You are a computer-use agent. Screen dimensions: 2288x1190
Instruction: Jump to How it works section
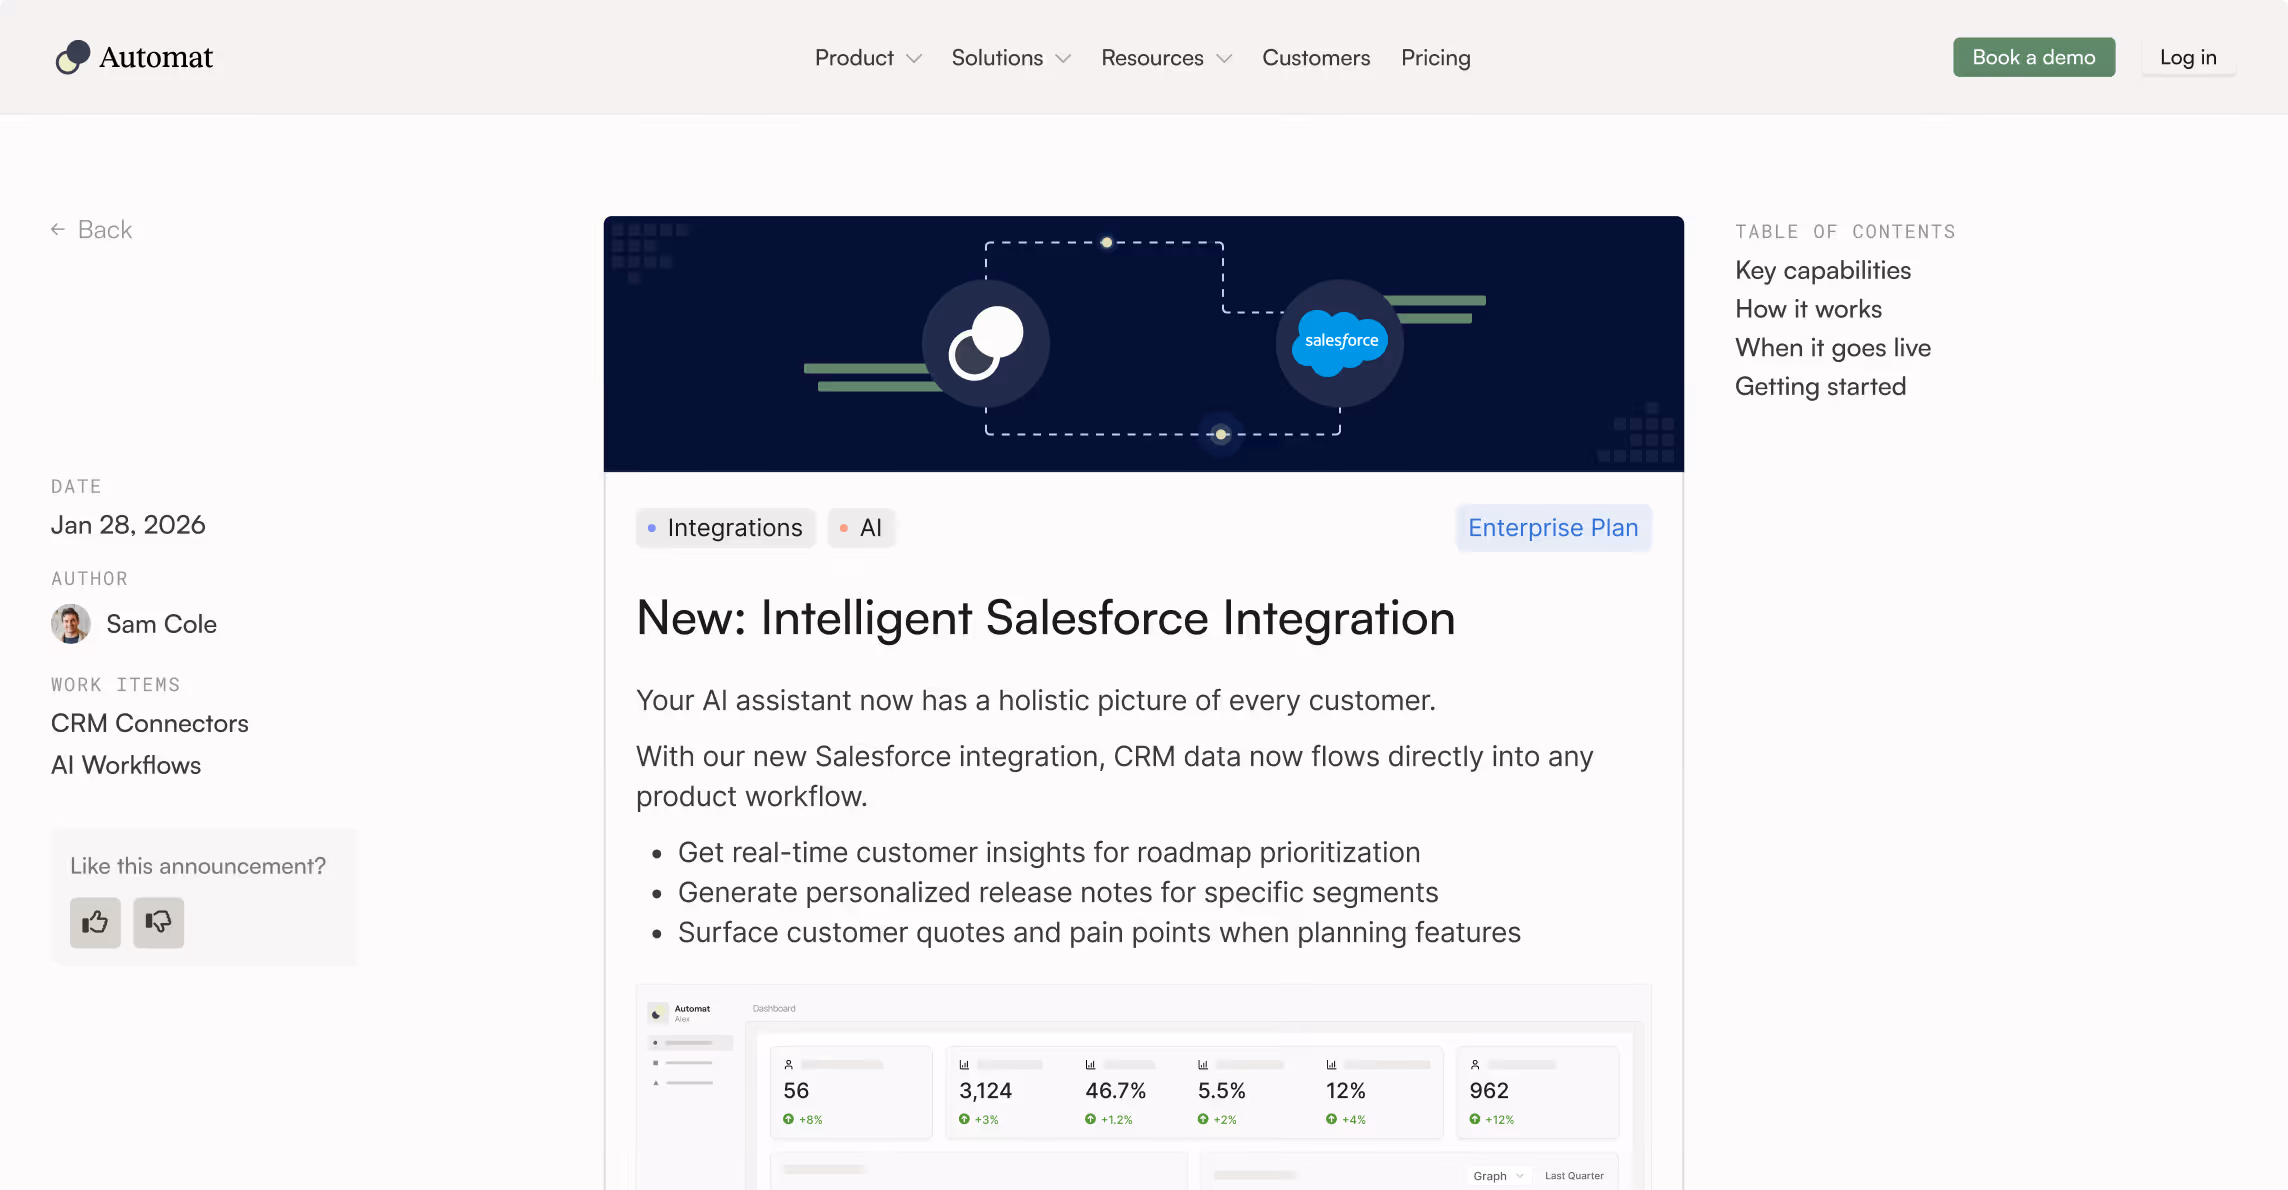pos(1808,310)
